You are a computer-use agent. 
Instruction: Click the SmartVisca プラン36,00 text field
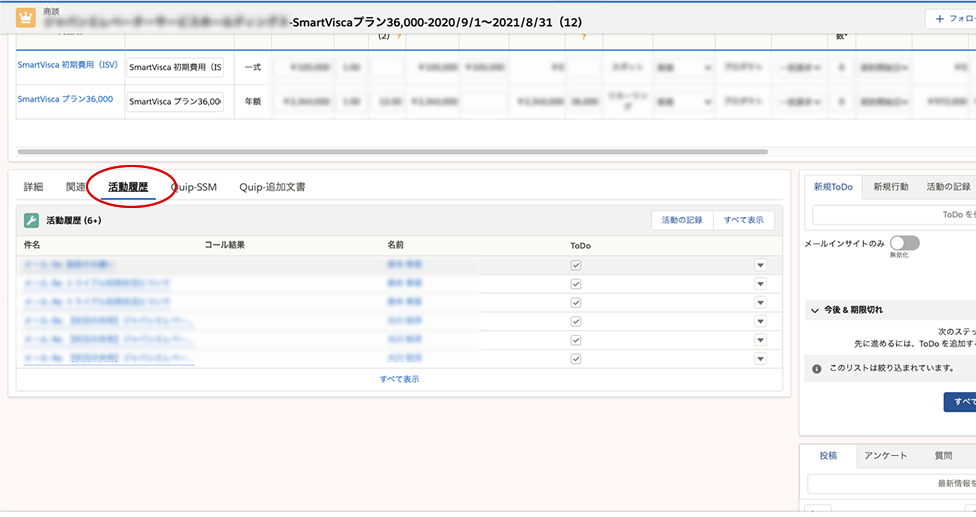click(175, 101)
